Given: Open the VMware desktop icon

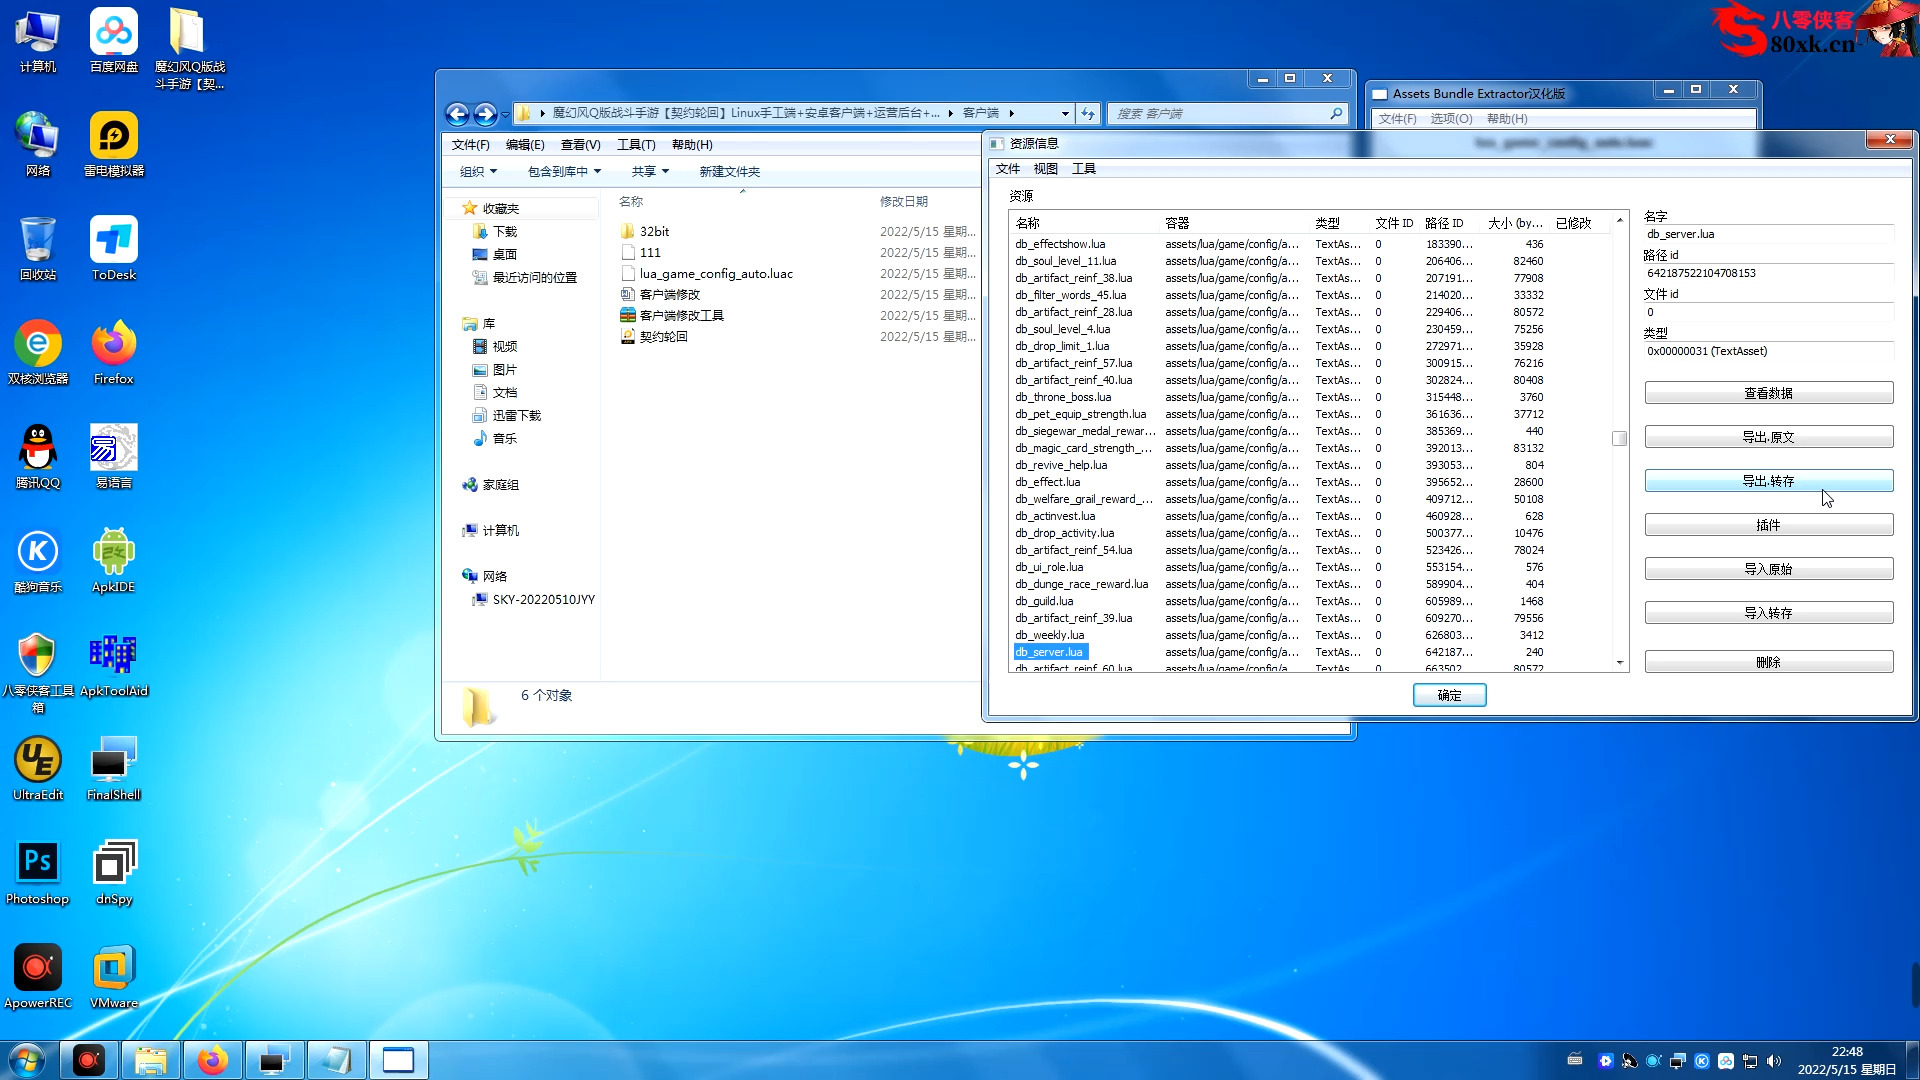Looking at the screenshot, I should [x=114, y=978].
